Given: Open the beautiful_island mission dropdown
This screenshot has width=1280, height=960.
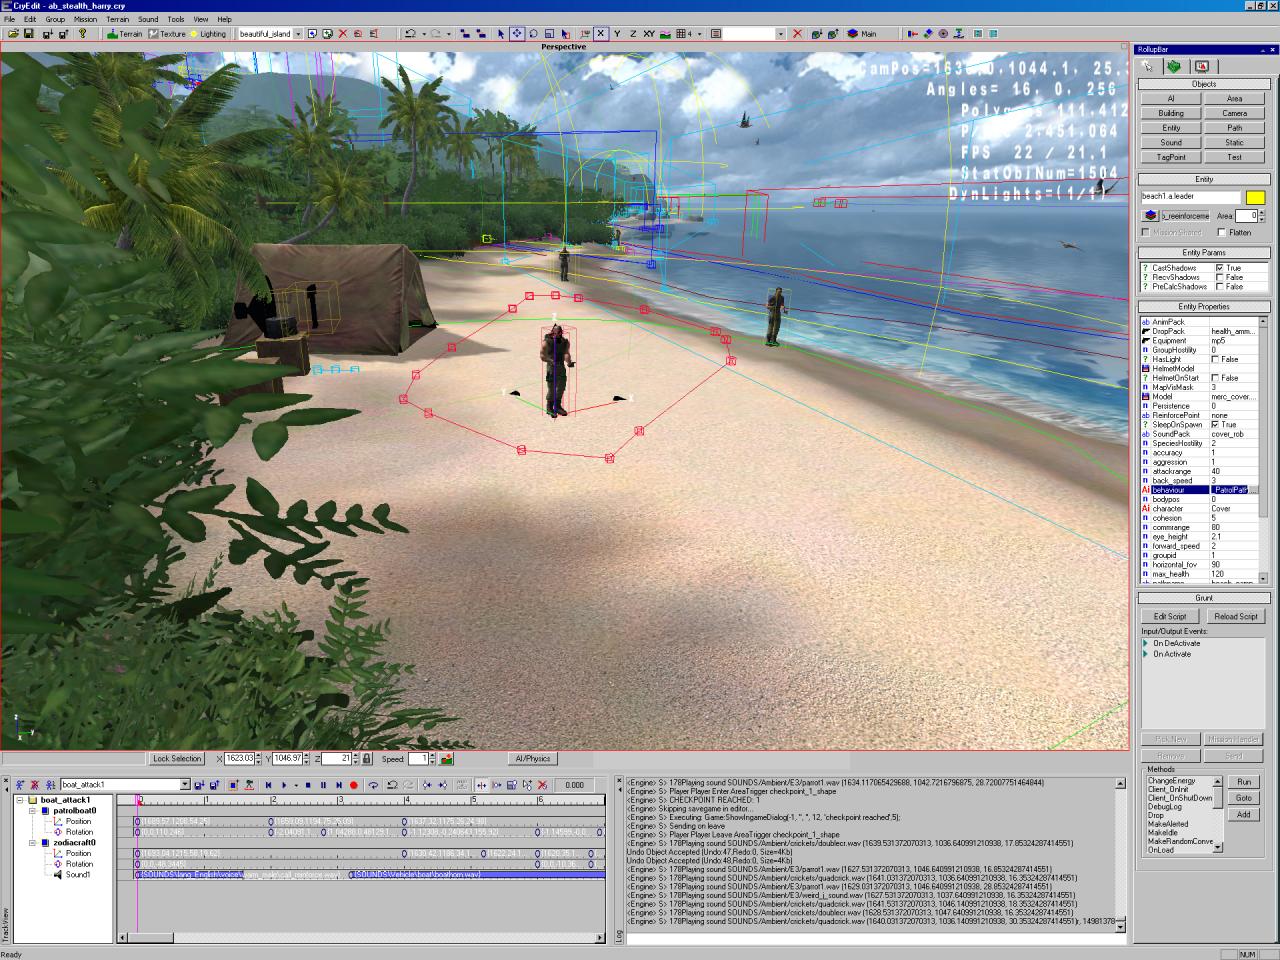Looking at the screenshot, I should click(x=298, y=34).
